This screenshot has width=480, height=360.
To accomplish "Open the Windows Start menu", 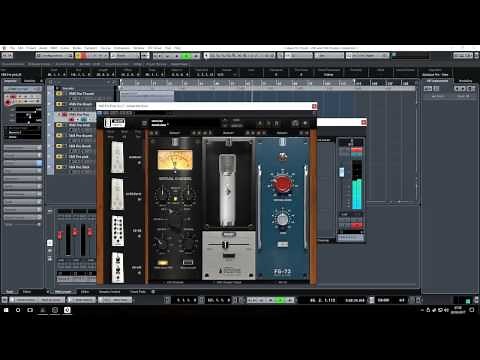I will [x=6, y=310].
